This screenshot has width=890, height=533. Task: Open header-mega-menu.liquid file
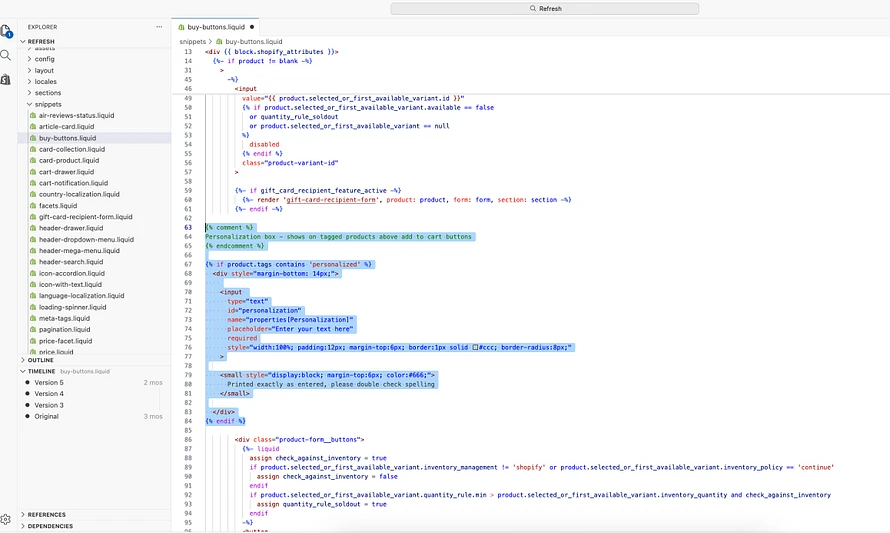pos(79,251)
